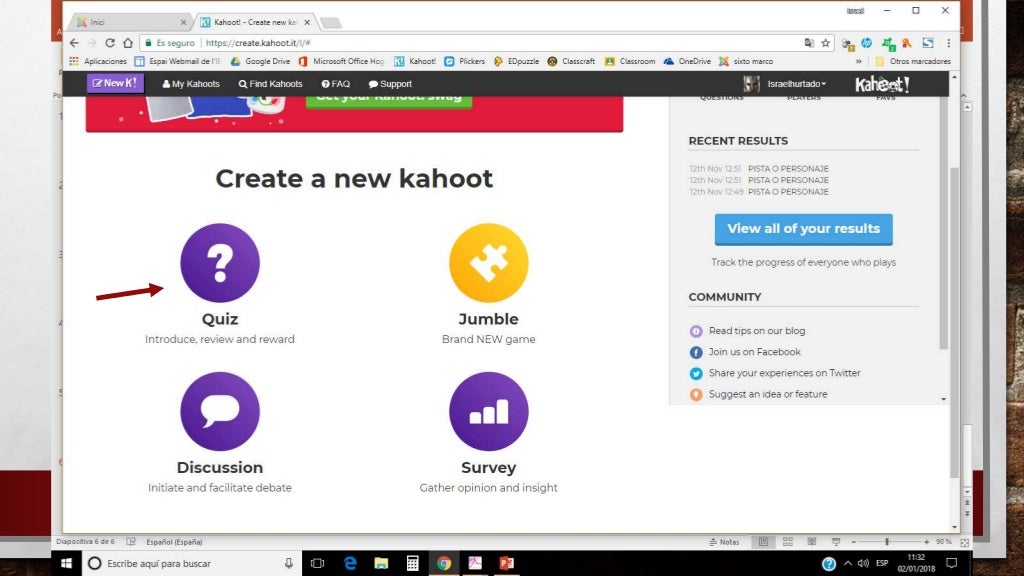Click the Windows Start button
Screen dimensions: 1024x576
(66, 563)
